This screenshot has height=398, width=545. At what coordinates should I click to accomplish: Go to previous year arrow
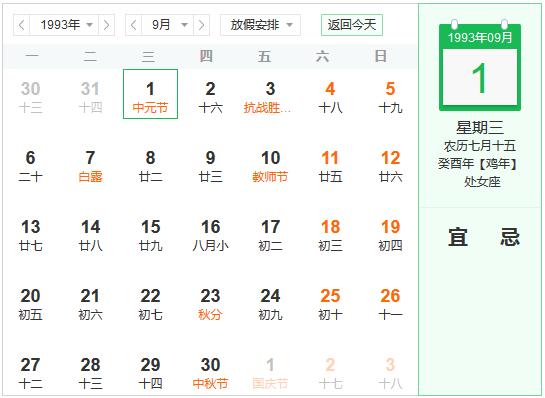coord(22,25)
